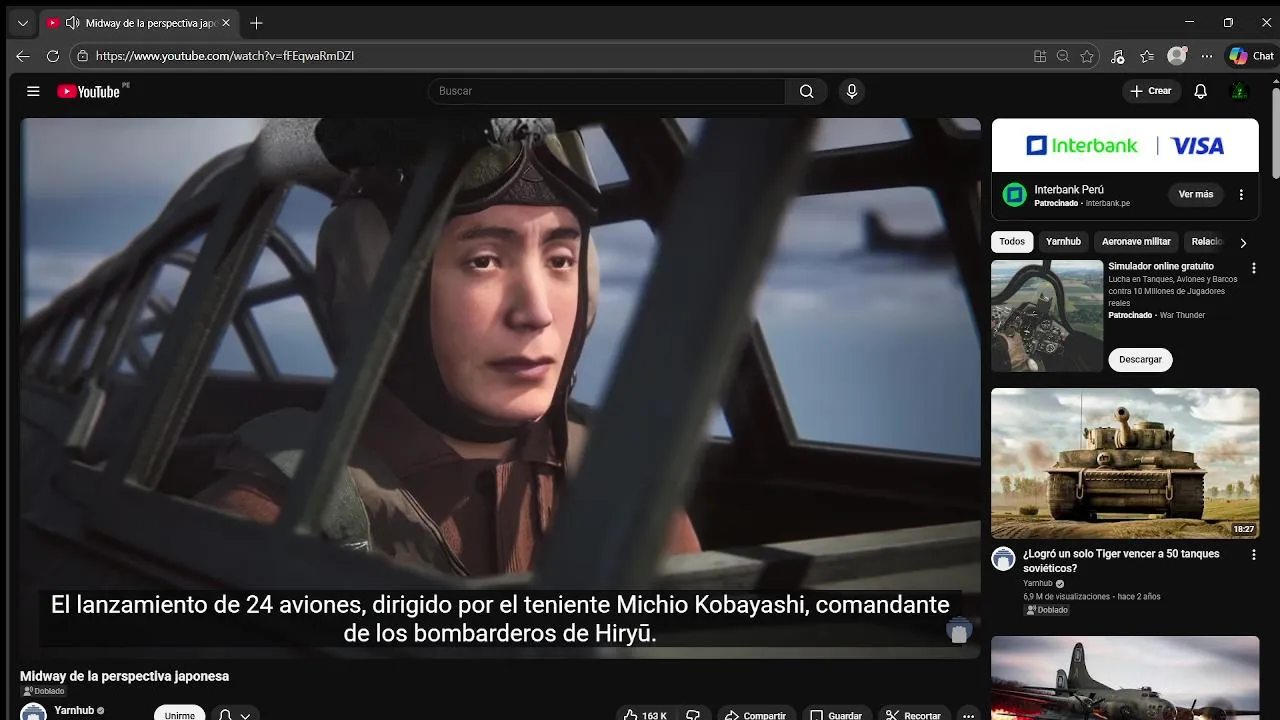This screenshot has height=720, width=1280.
Task: Open the media control music-note icon
Action: (x=1118, y=56)
